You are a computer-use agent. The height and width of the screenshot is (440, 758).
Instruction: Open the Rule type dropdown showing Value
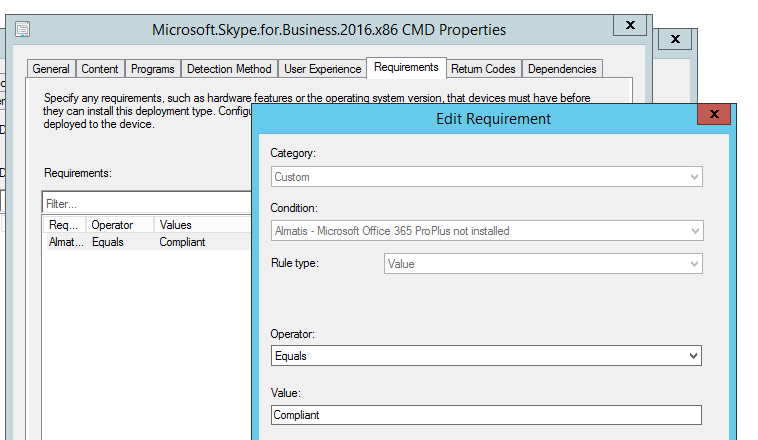tap(543, 264)
